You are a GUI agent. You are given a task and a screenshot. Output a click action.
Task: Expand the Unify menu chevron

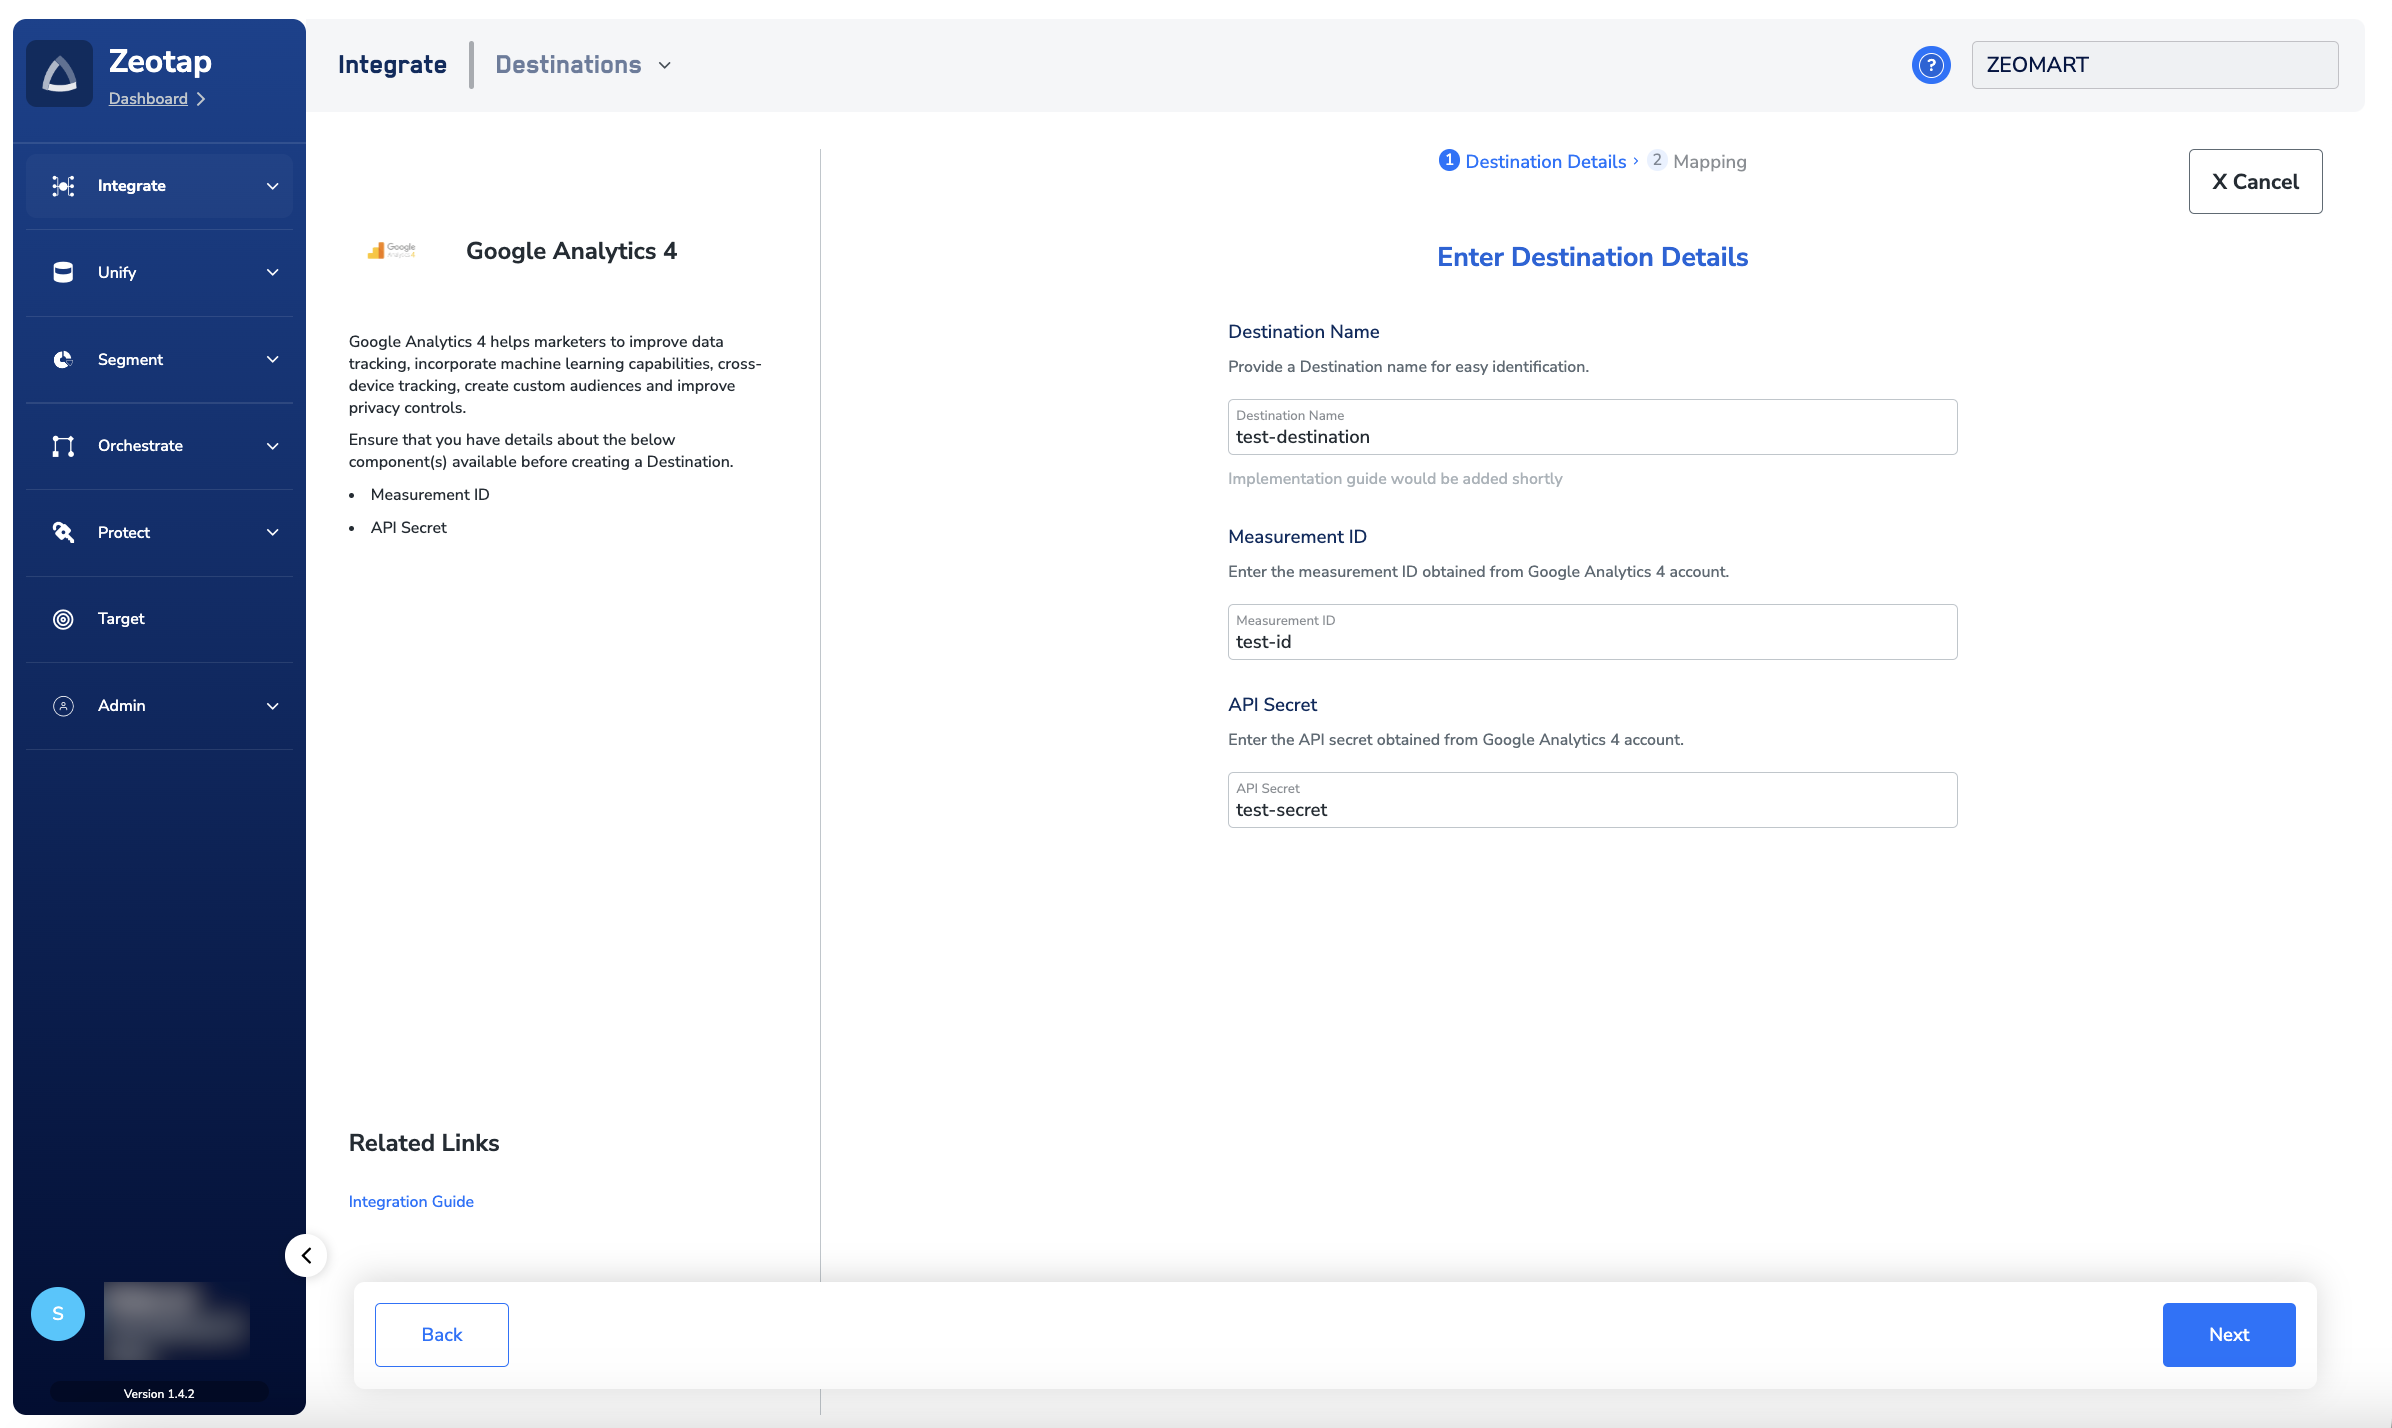pos(272,272)
